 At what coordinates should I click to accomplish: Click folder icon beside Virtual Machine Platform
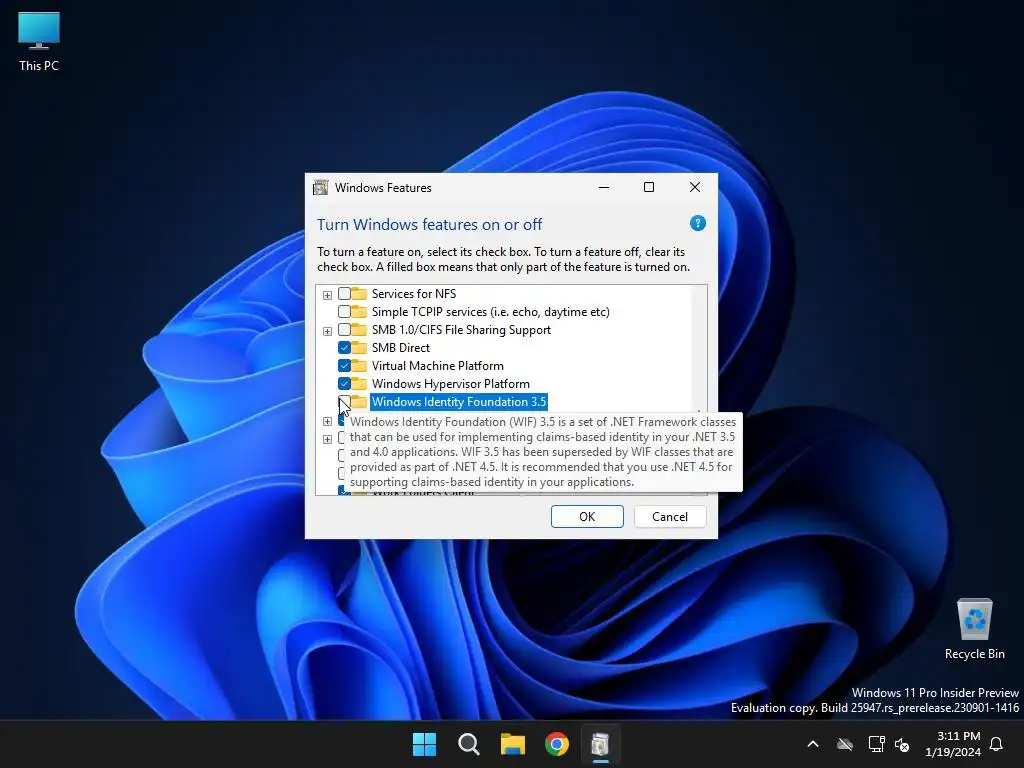click(x=359, y=366)
